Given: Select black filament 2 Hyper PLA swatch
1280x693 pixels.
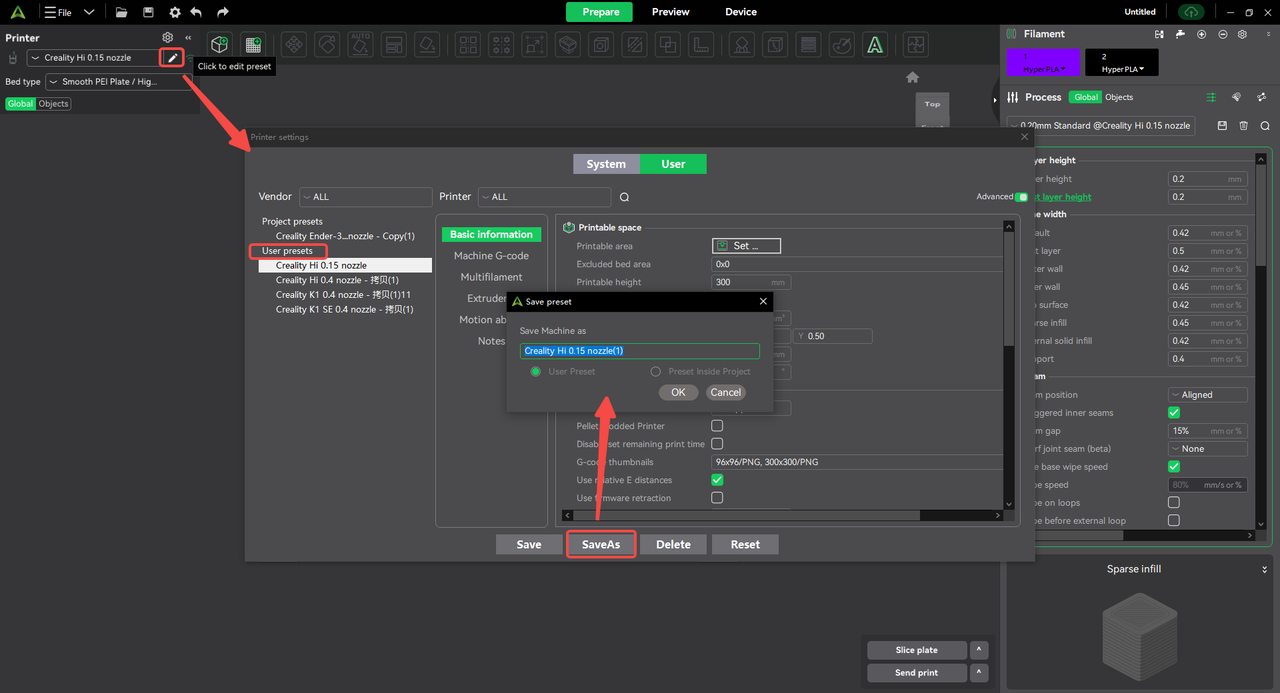Looking at the screenshot, I should pyautogui.click(x=1122, y=62).
